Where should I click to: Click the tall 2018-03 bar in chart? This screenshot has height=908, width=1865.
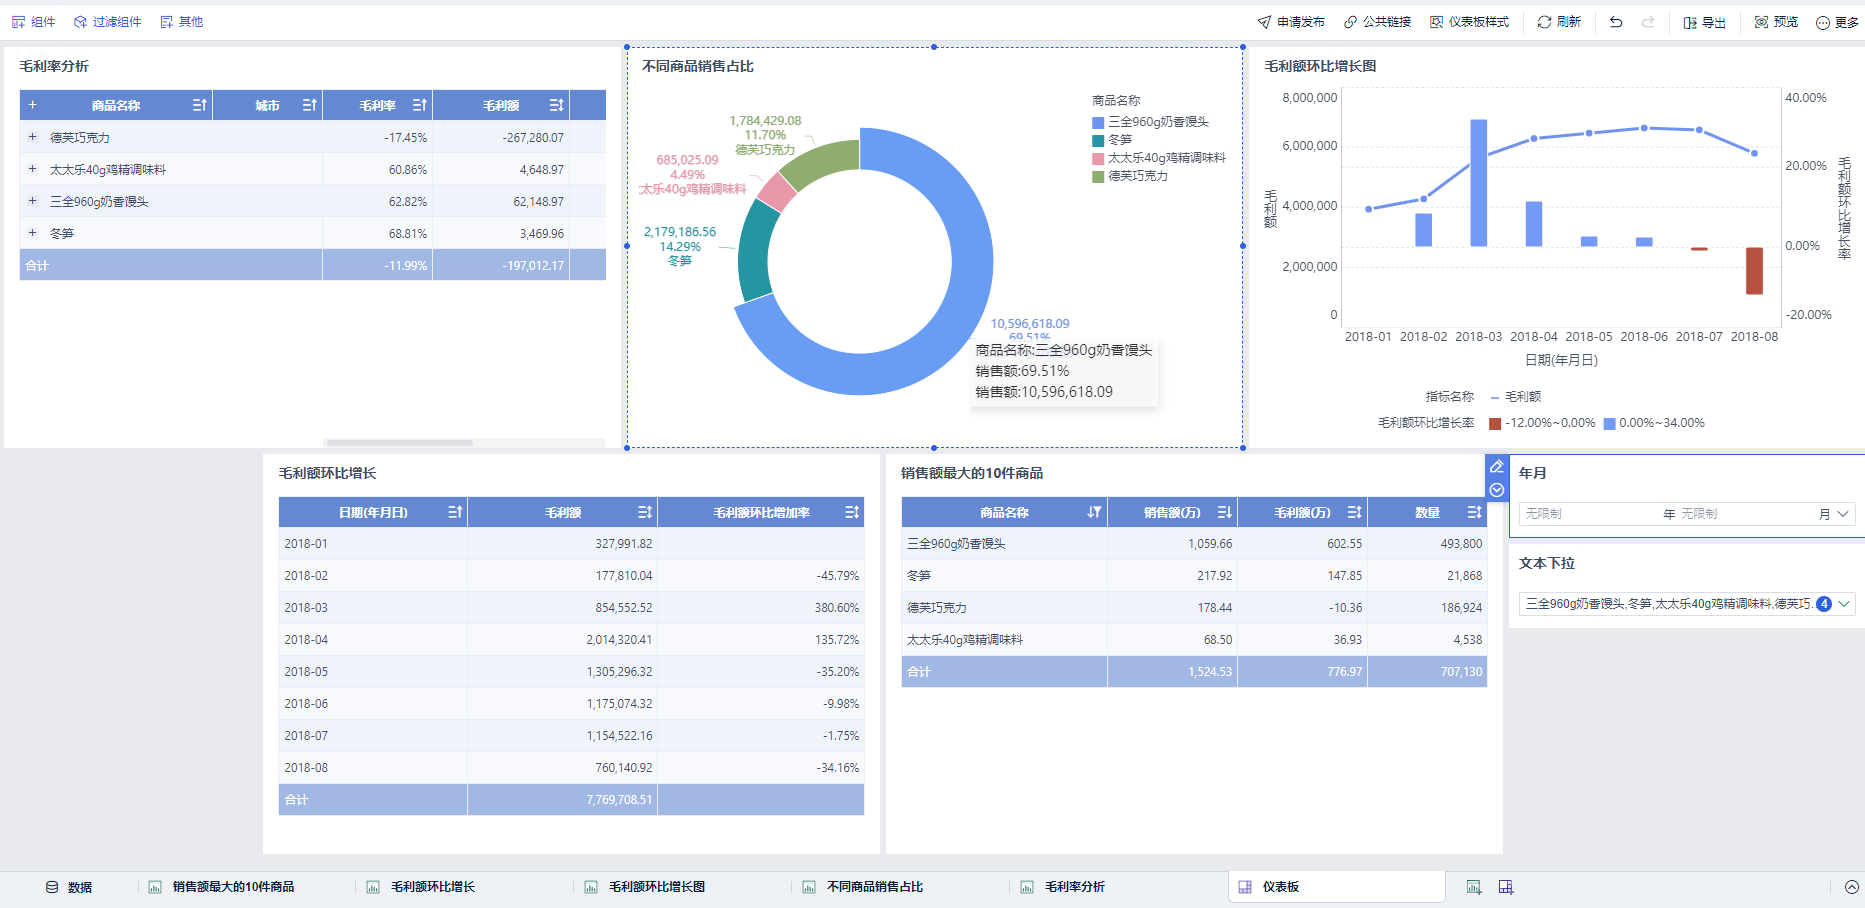(1478, 183)
